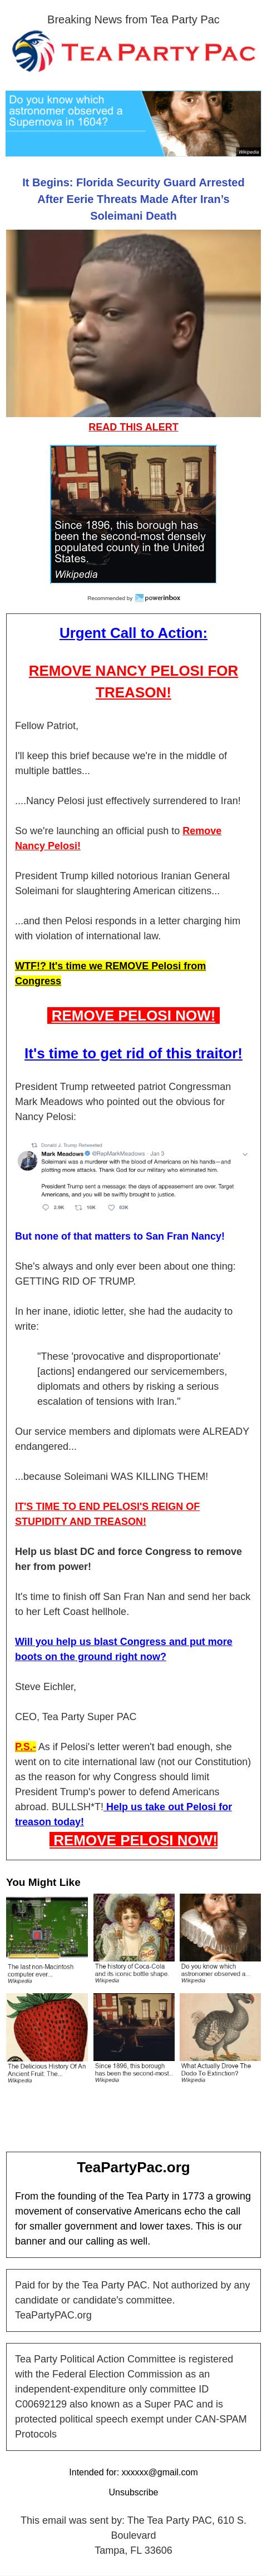Click the retweet icon on the embedded tweet
Image resolution: width=267 pixels, height=2576 pixels.
pyautogui.click(x=79, y=1207)
